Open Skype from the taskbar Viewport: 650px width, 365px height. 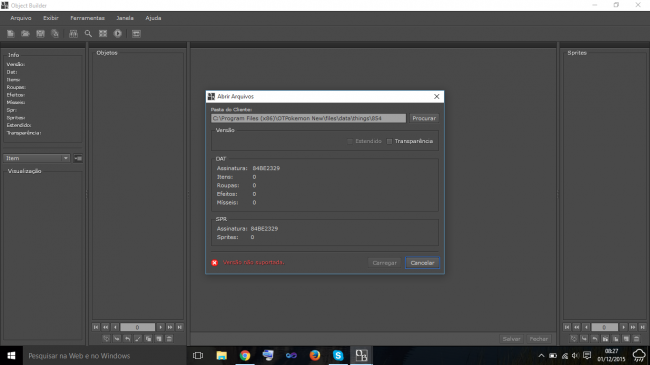click(338, 355)
